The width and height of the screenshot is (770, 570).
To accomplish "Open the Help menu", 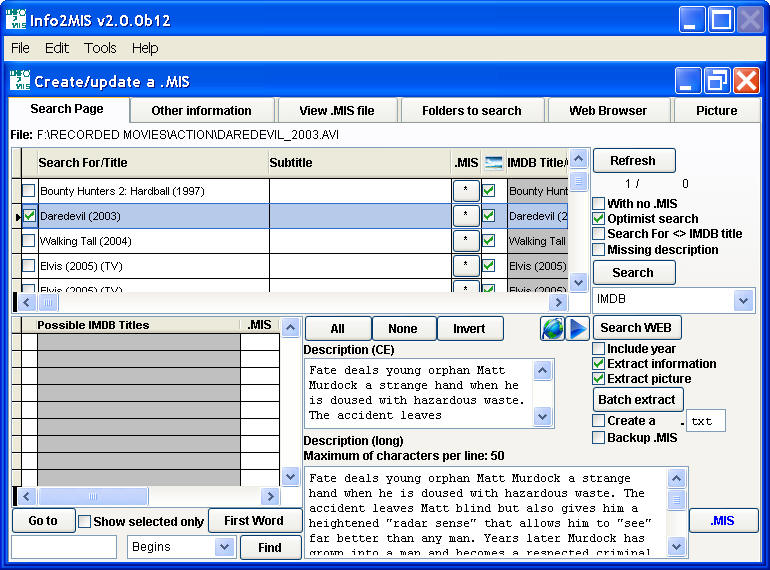I will [145, 48].
